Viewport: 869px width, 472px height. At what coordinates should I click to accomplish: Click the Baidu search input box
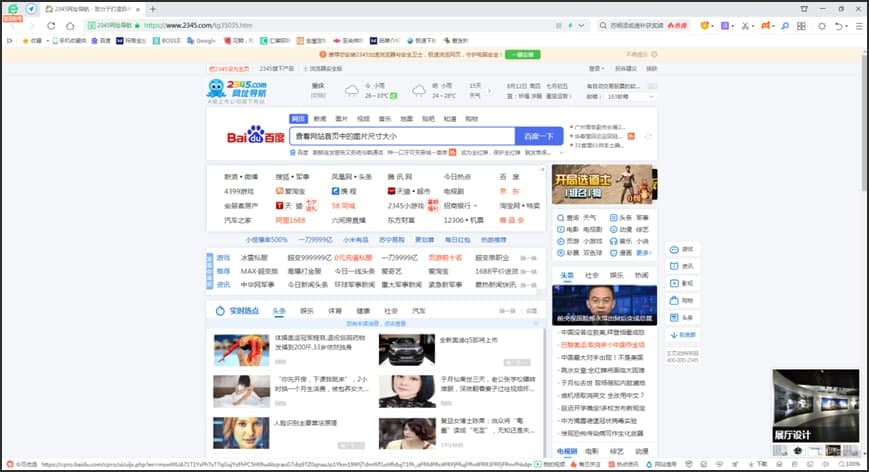400,136
